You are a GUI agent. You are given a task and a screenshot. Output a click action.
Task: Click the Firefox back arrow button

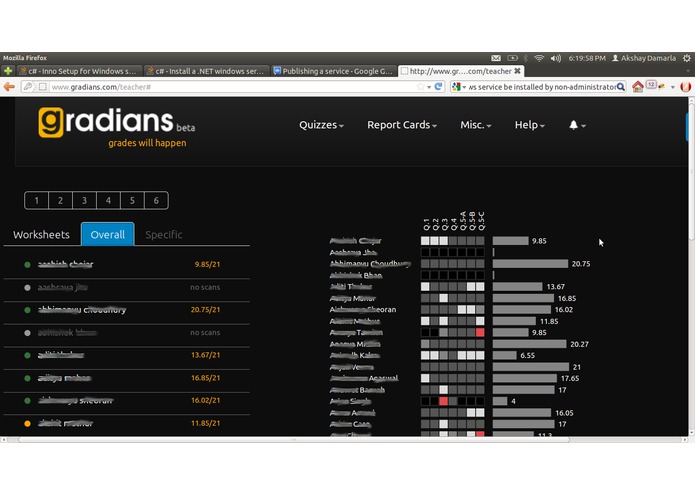coord(9,87)
